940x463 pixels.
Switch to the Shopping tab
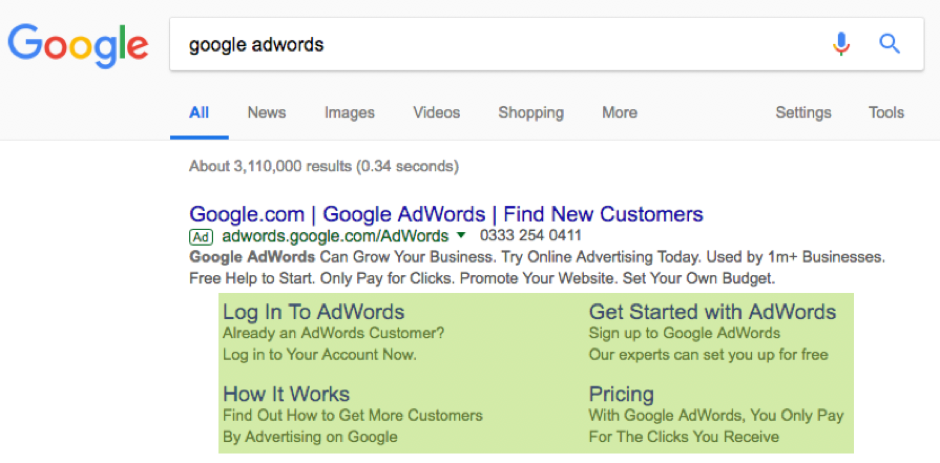(530, 112)
